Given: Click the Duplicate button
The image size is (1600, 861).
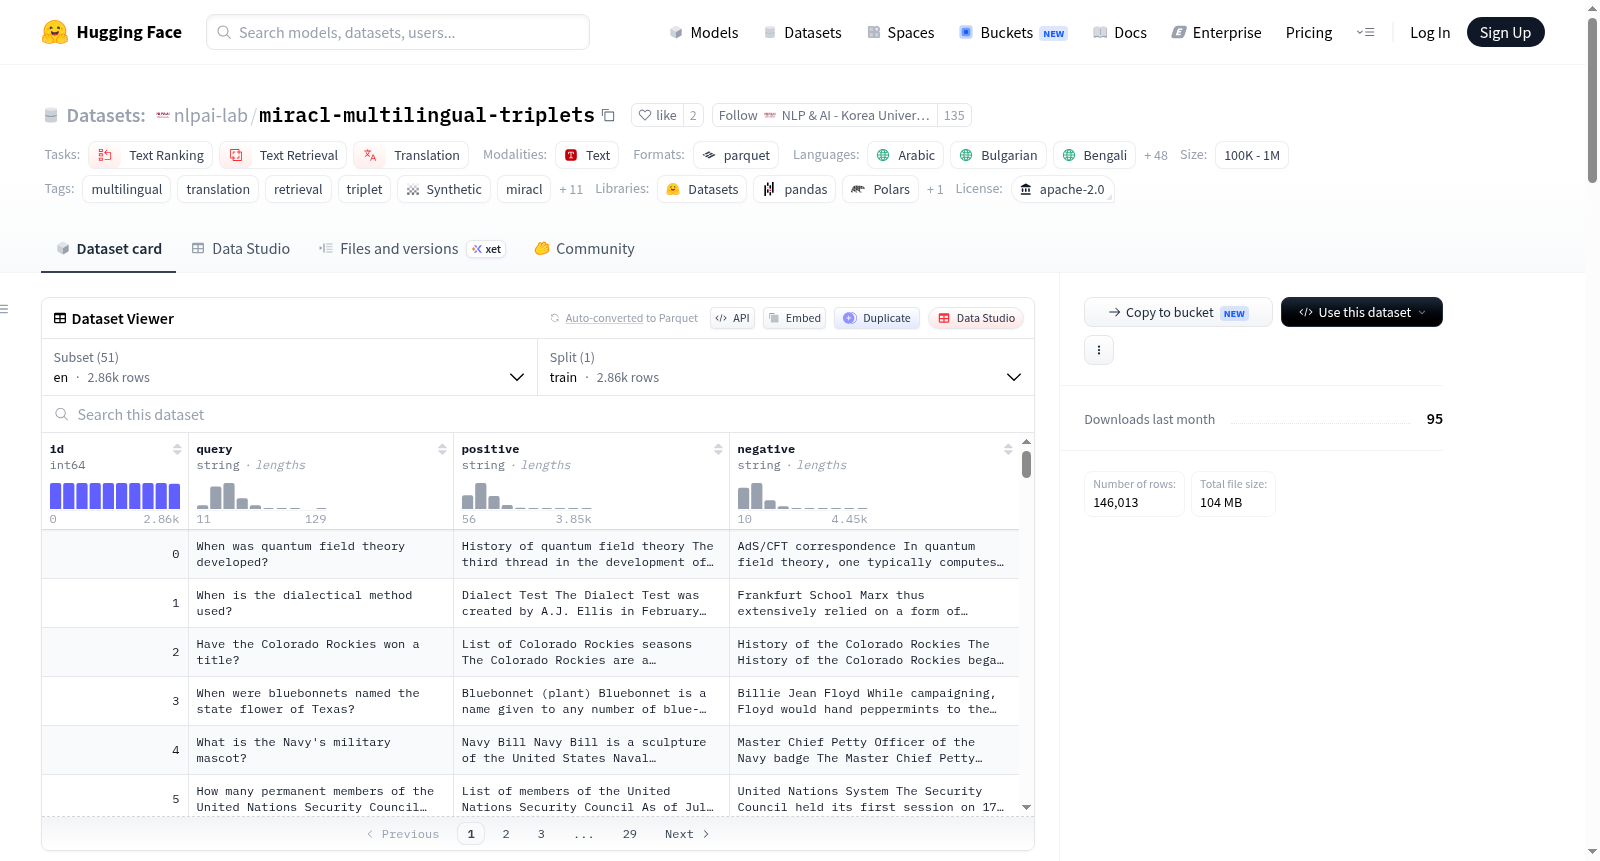Looking at the screenshot, I should tap(877, 318).
